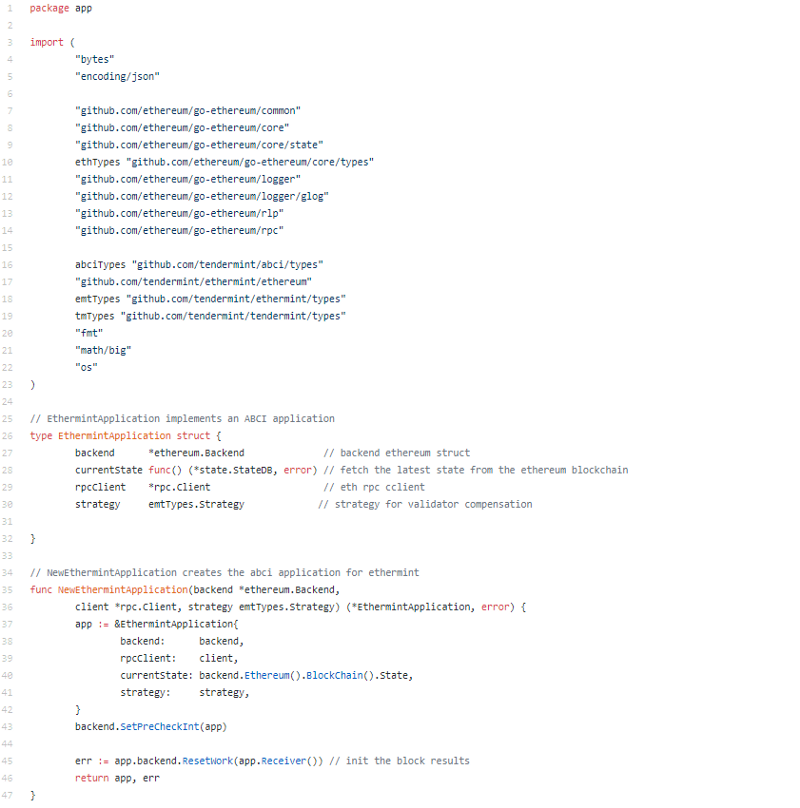The image size is (800, 808).
Task: Click line number 35 in the gutter
Action: 7,590
